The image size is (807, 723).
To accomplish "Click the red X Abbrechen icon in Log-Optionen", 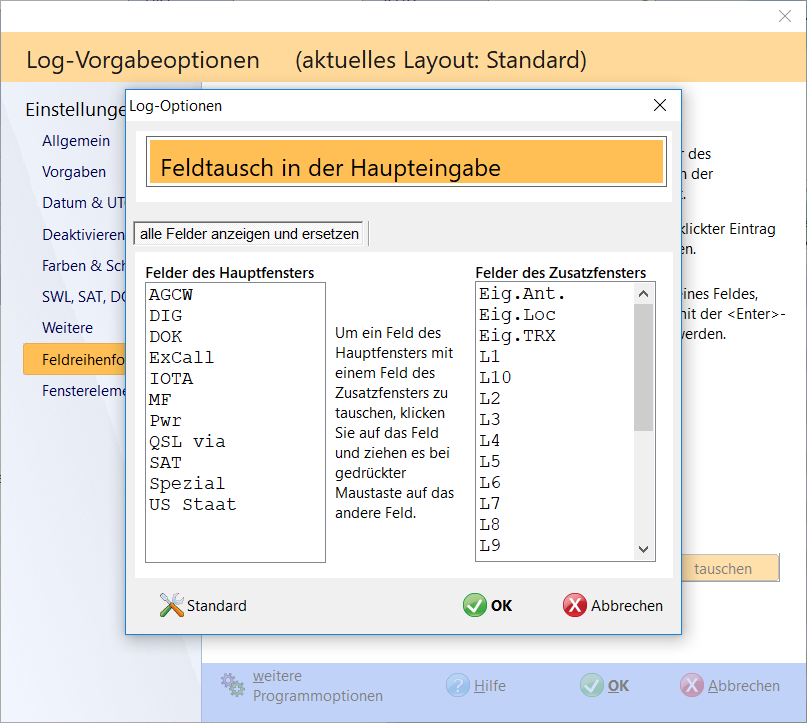I will coord(575,605).
